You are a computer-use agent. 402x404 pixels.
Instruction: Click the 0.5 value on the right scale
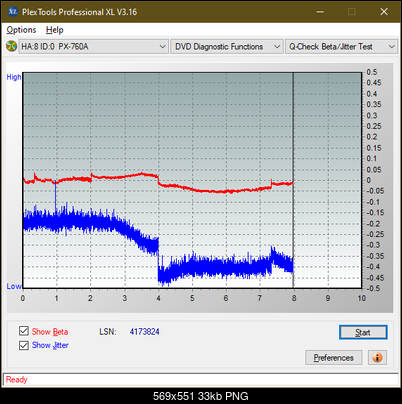[372, 72]
